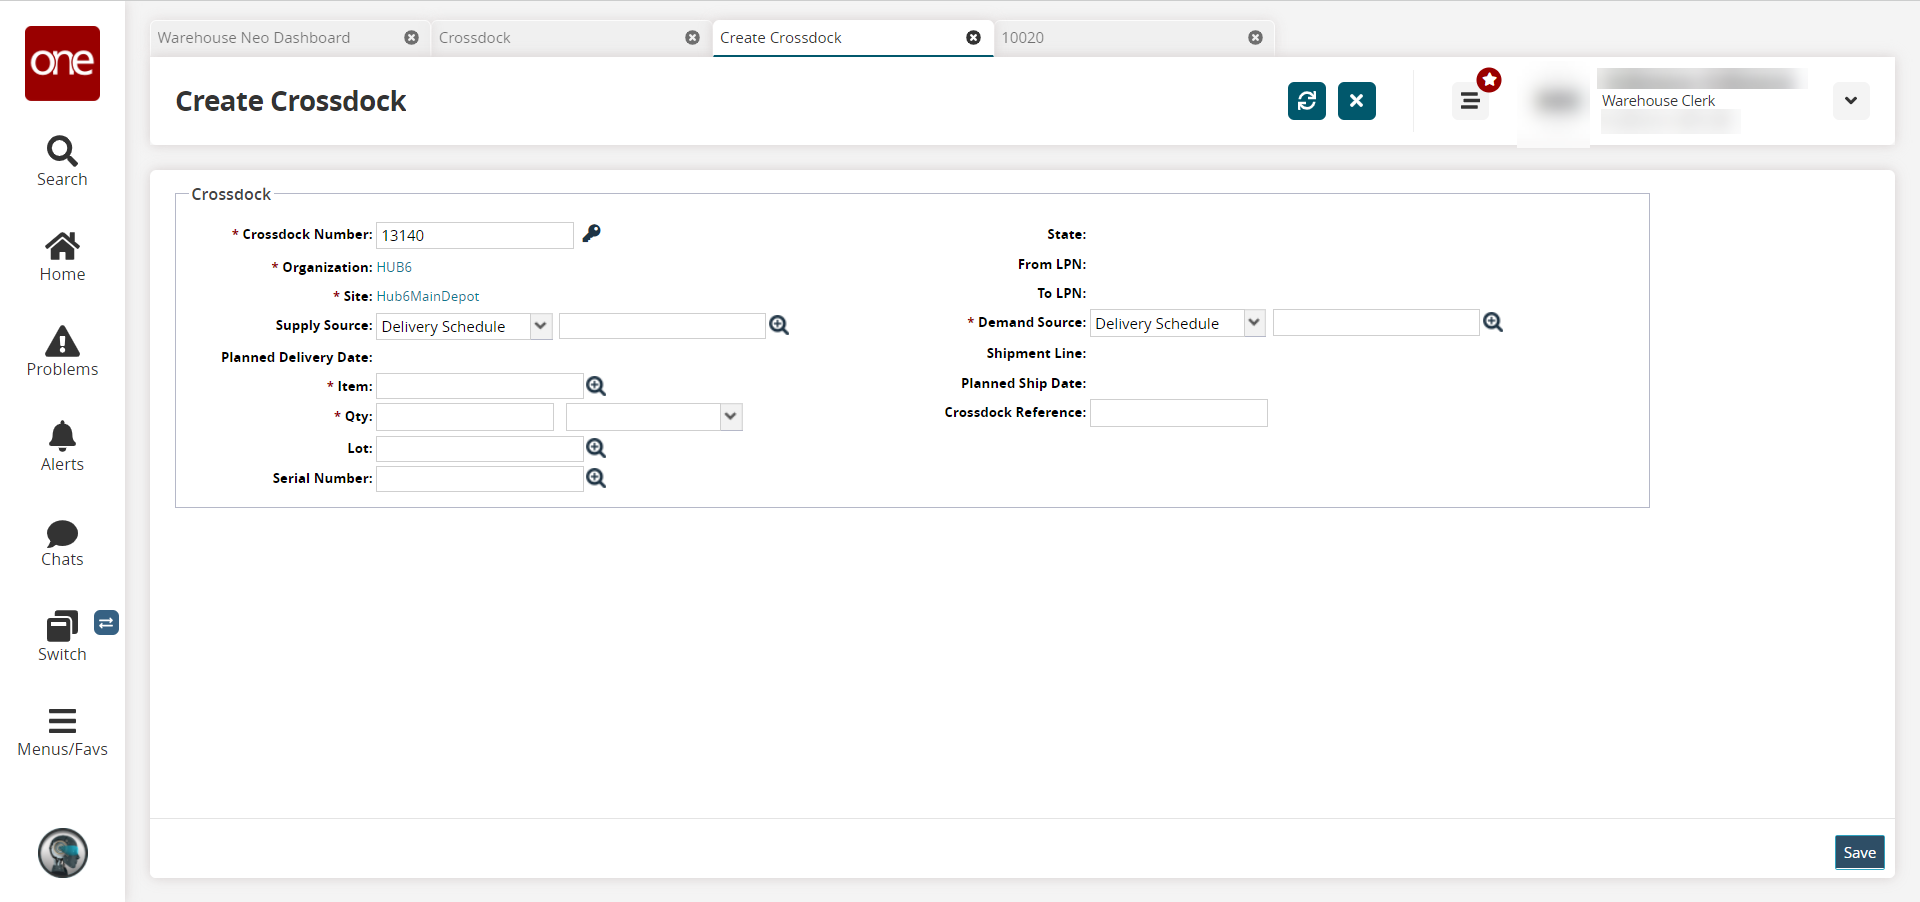This screenshot has width=1920, height=902.
Task: Click the teal refresh icon button
Action: [x=1306, y=101]
